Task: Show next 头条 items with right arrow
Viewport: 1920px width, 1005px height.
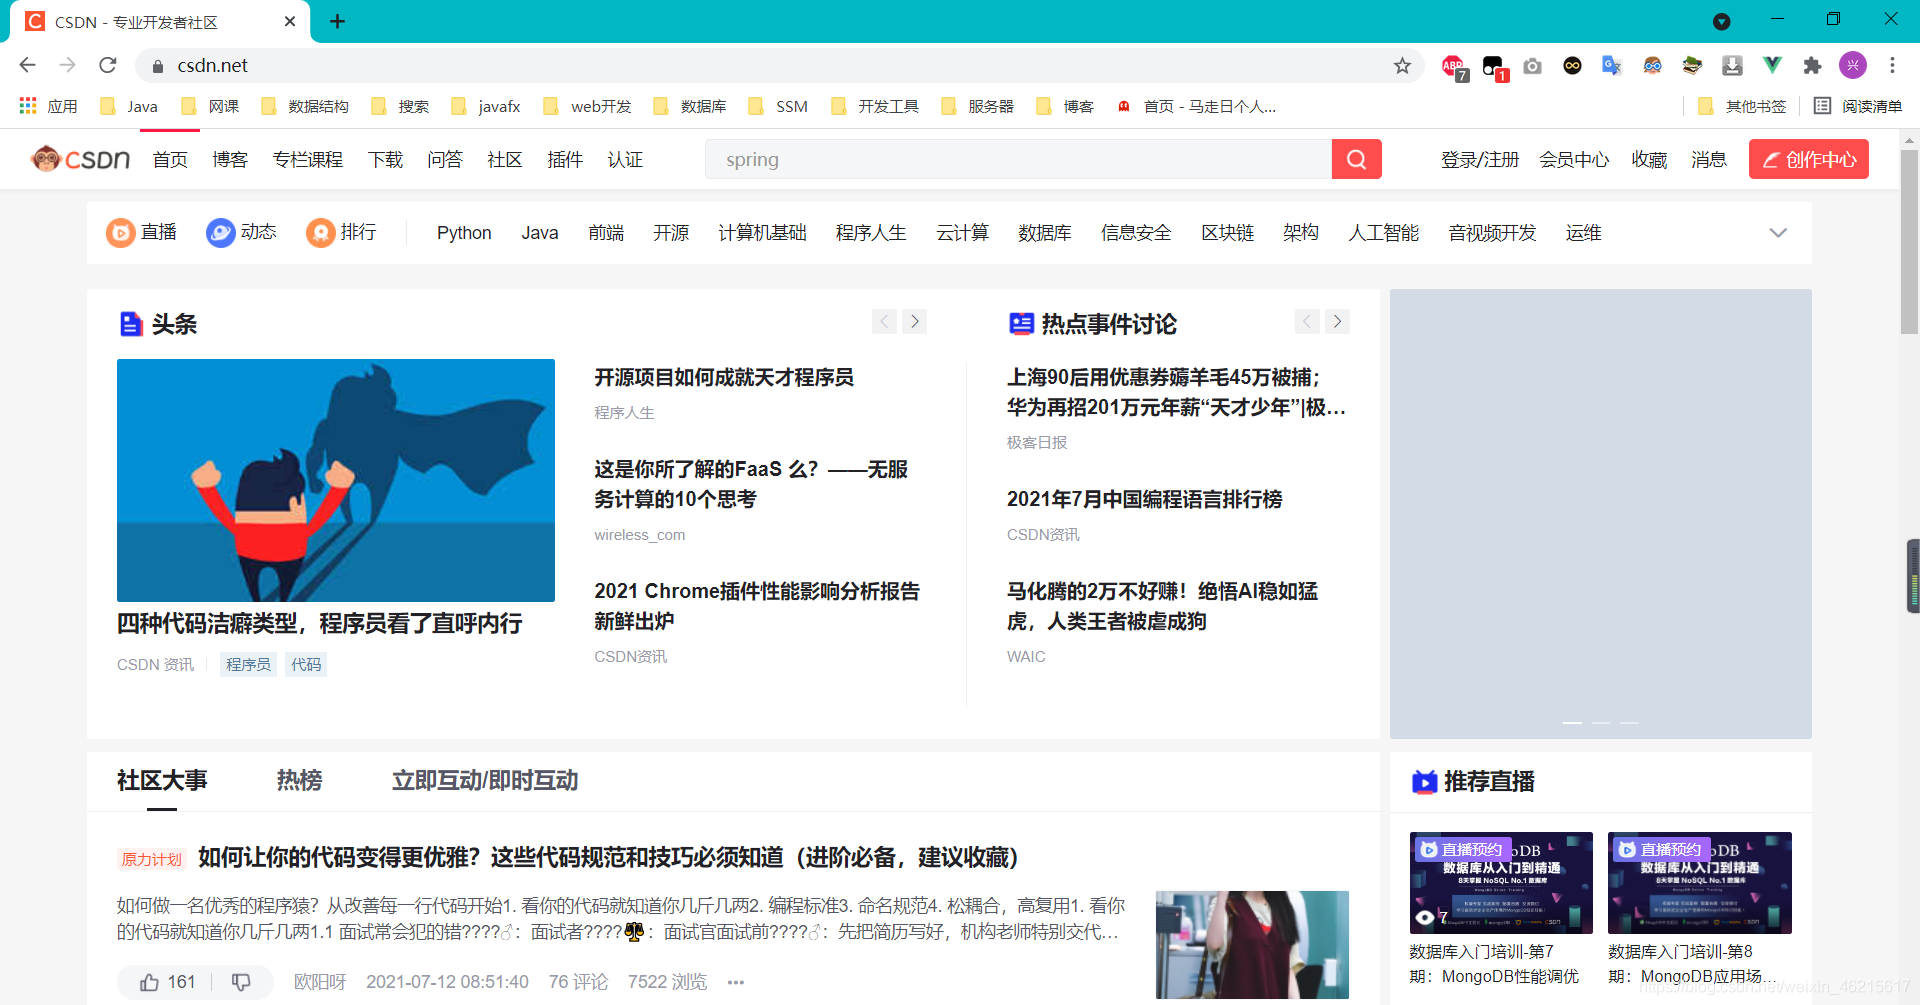Action: coord(914,321)
